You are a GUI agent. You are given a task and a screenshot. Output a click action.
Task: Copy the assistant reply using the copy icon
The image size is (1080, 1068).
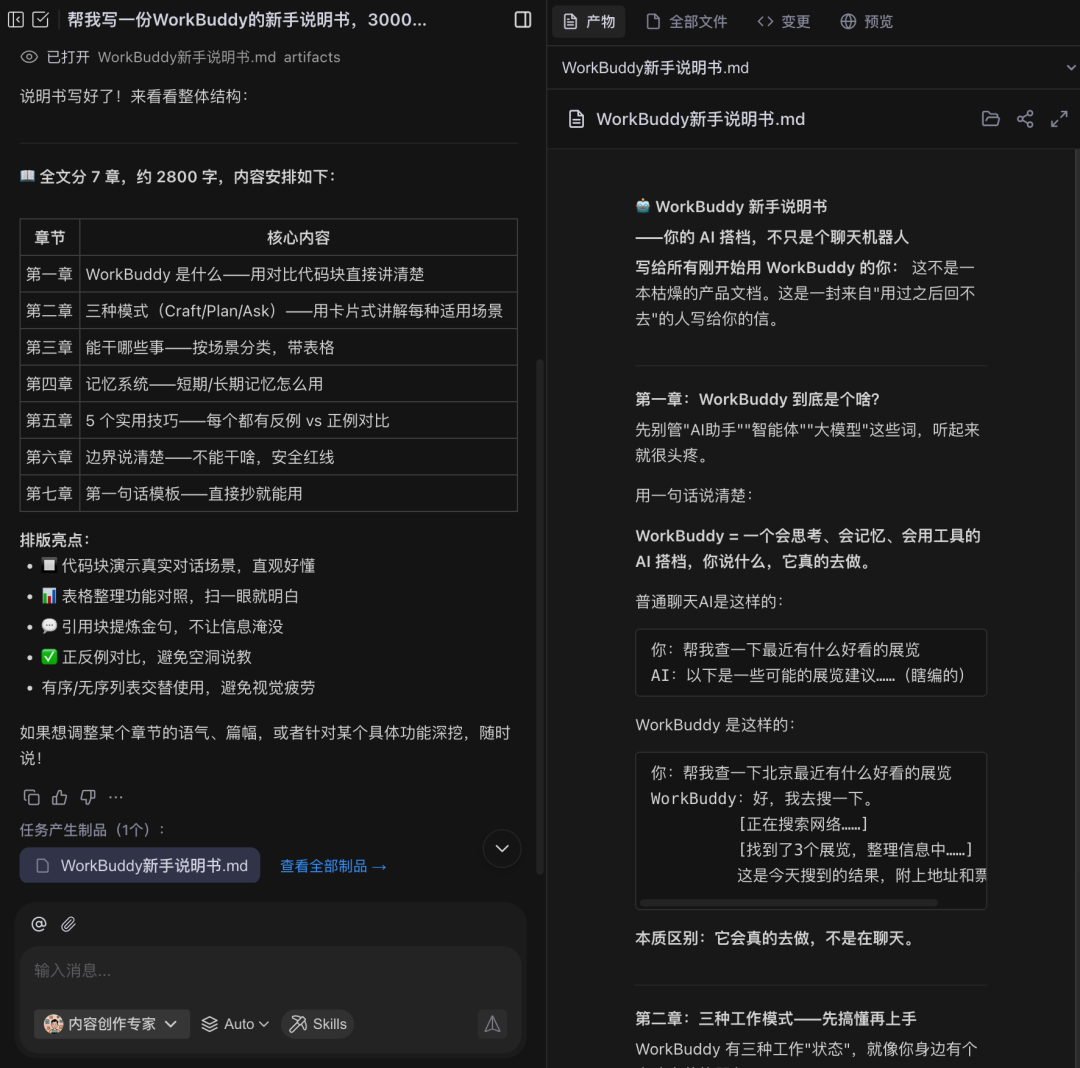pos(31,797)
